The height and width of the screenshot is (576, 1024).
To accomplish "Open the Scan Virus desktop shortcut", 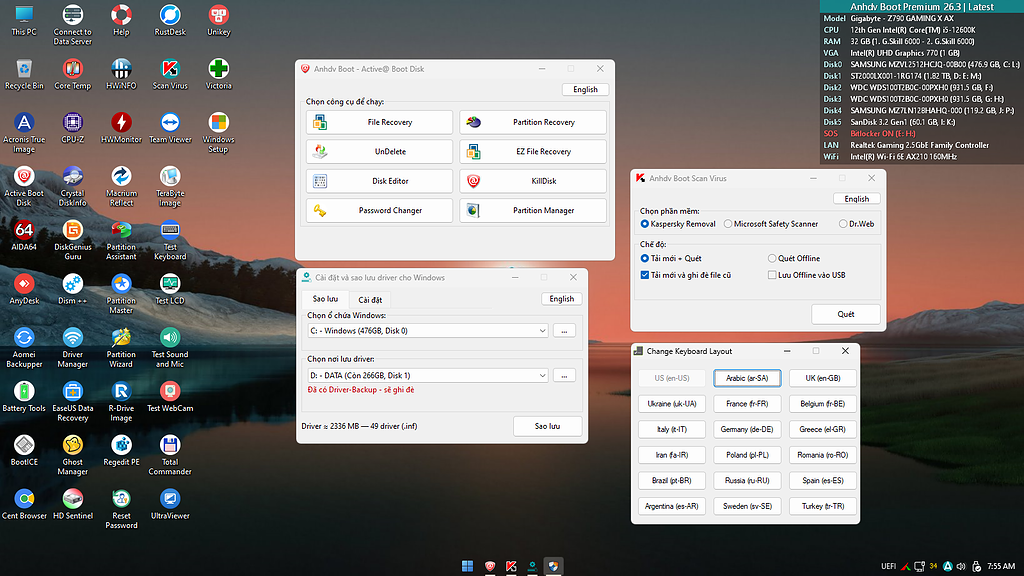I will click(170, 74).
